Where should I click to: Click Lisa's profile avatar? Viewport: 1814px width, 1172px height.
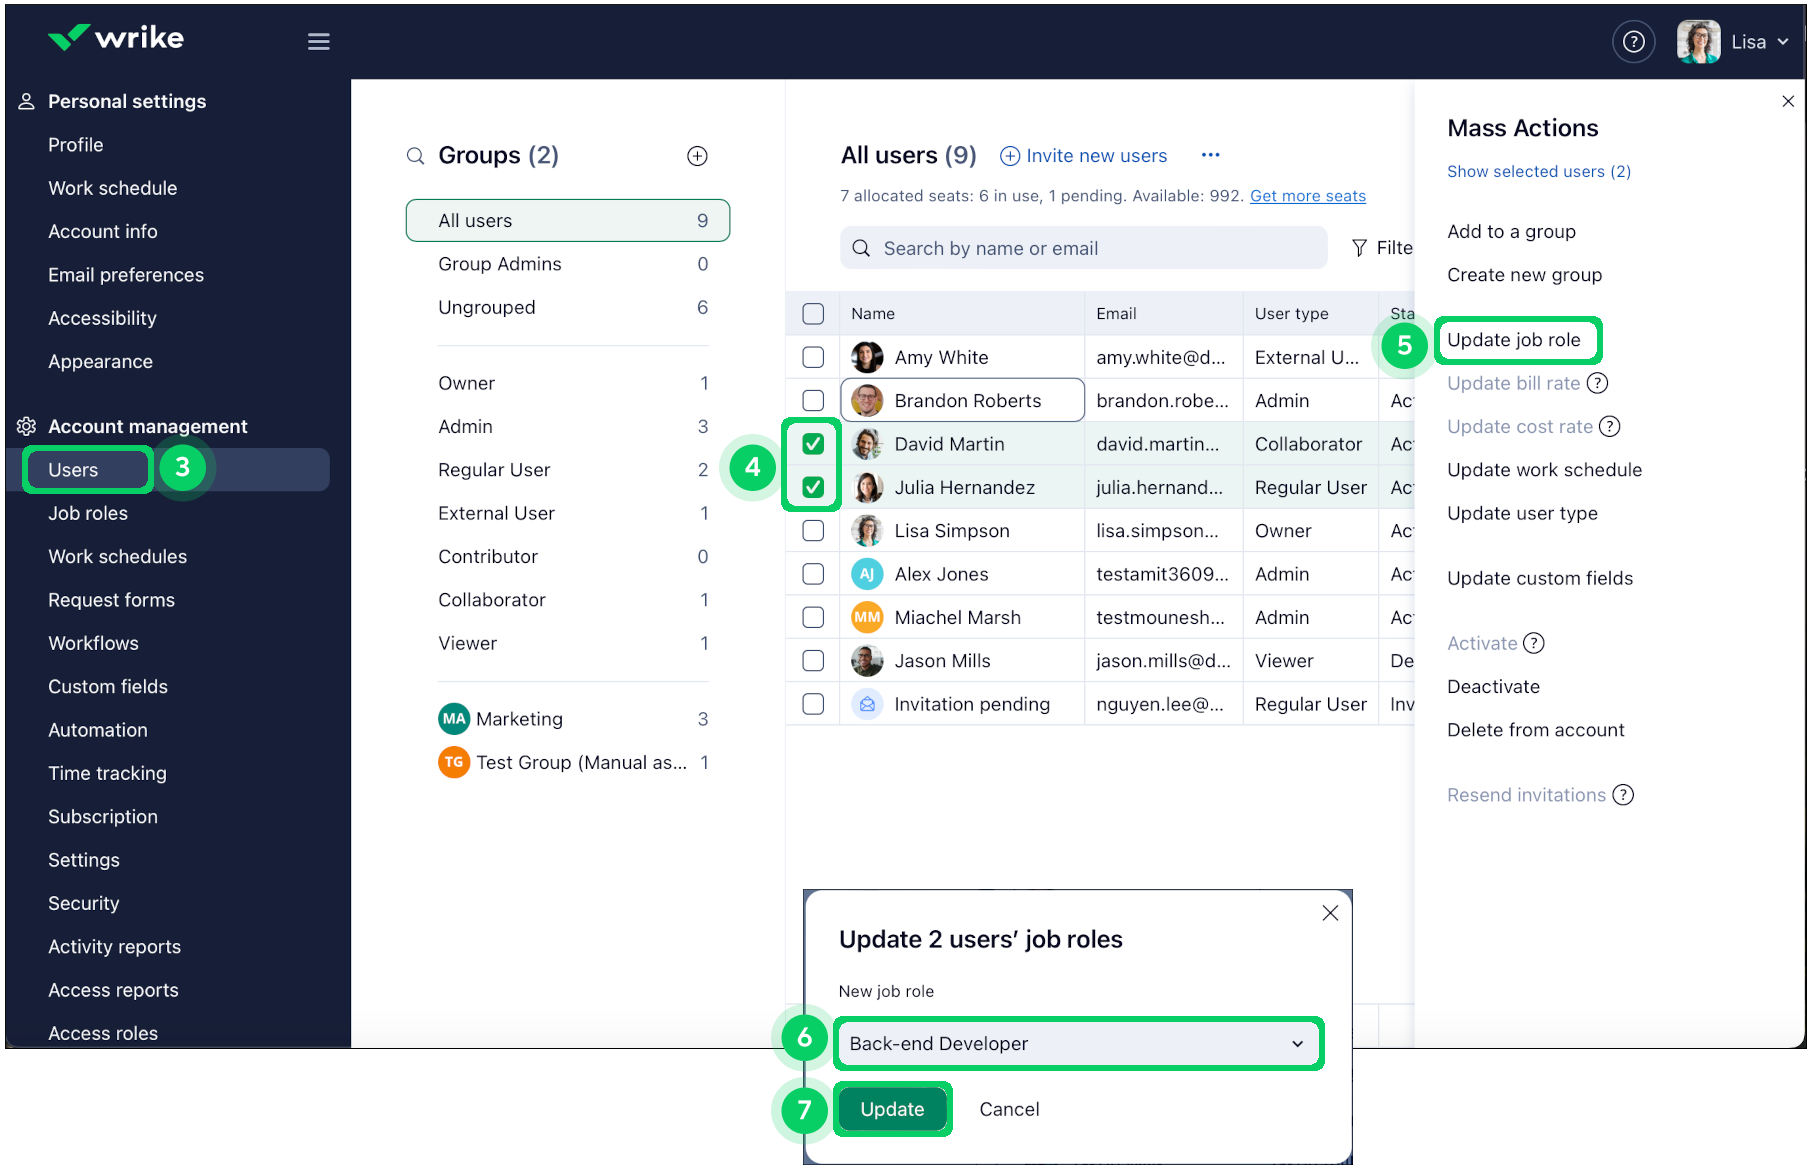coord(1697,41)
